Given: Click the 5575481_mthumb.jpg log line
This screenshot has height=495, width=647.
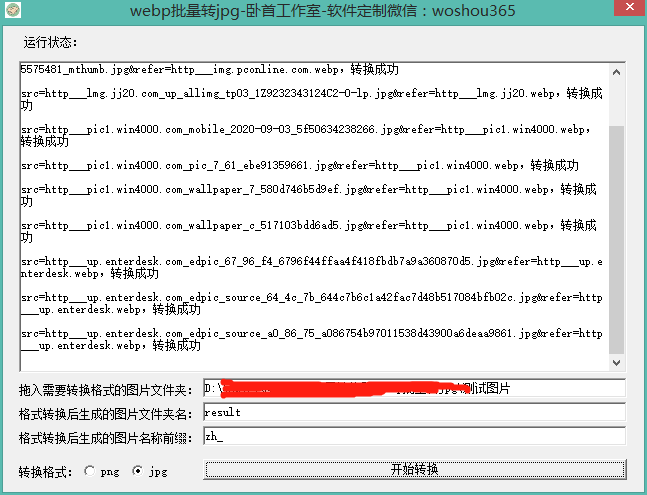Looking at the screenshot, I should click(x=210, y=69).
